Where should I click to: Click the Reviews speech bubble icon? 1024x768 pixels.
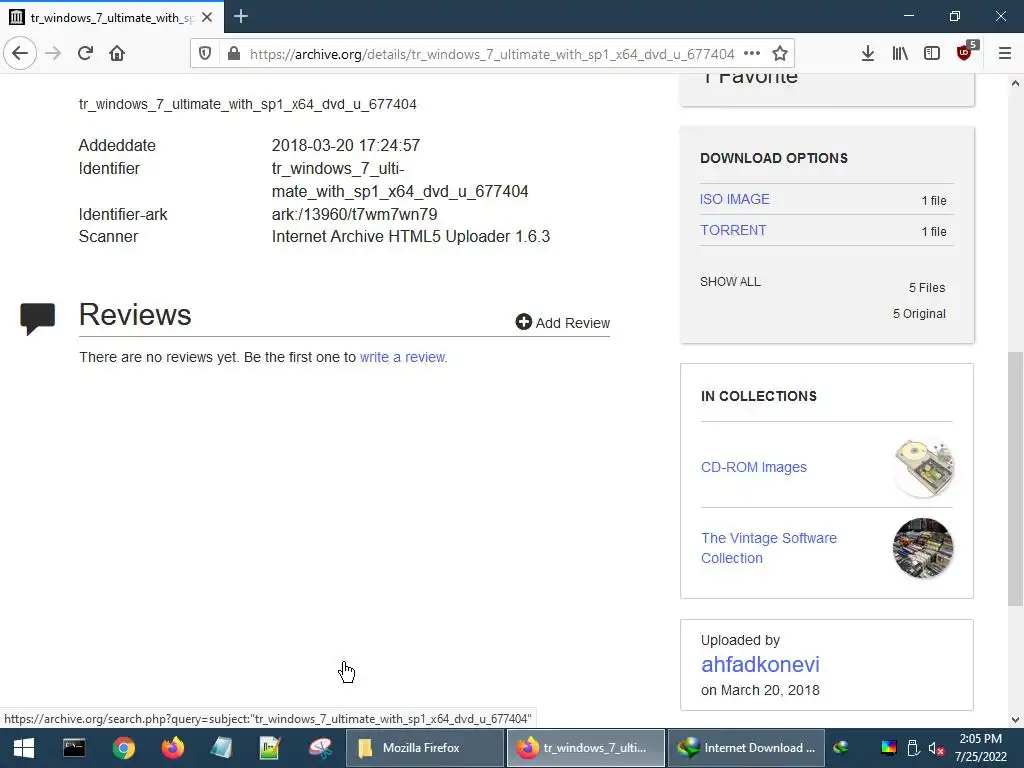38,319
